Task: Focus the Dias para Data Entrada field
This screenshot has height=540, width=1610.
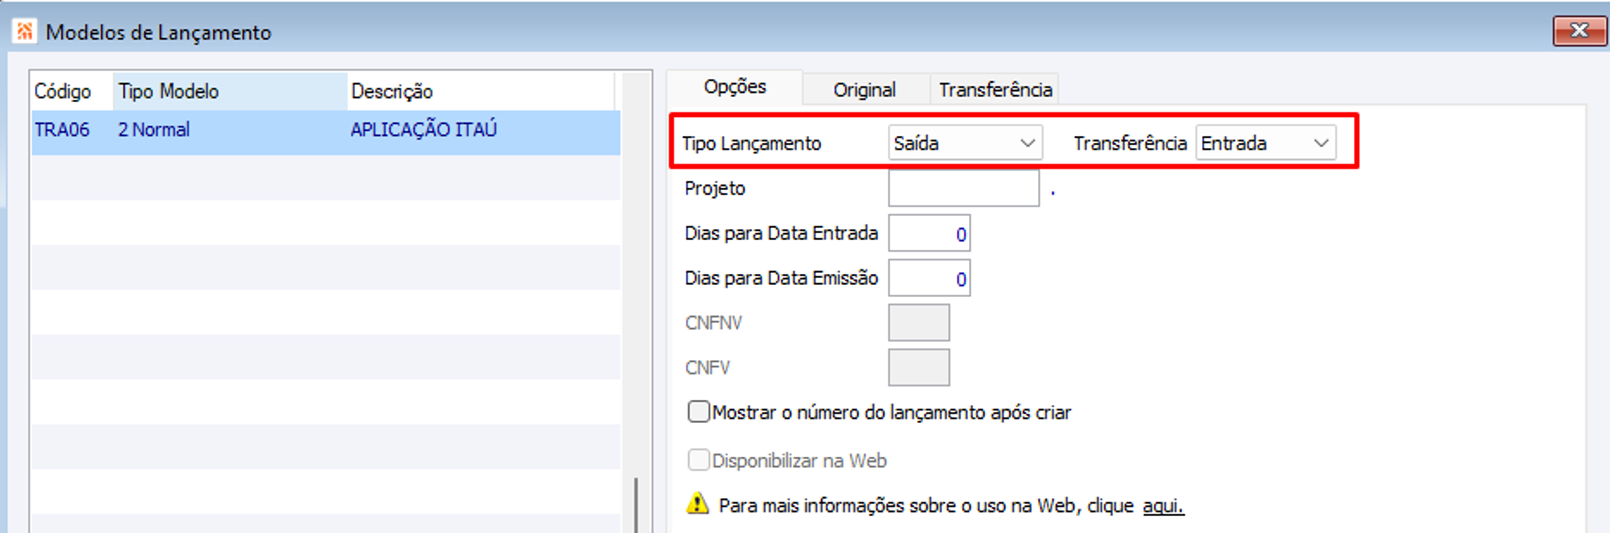Action: 929,234
